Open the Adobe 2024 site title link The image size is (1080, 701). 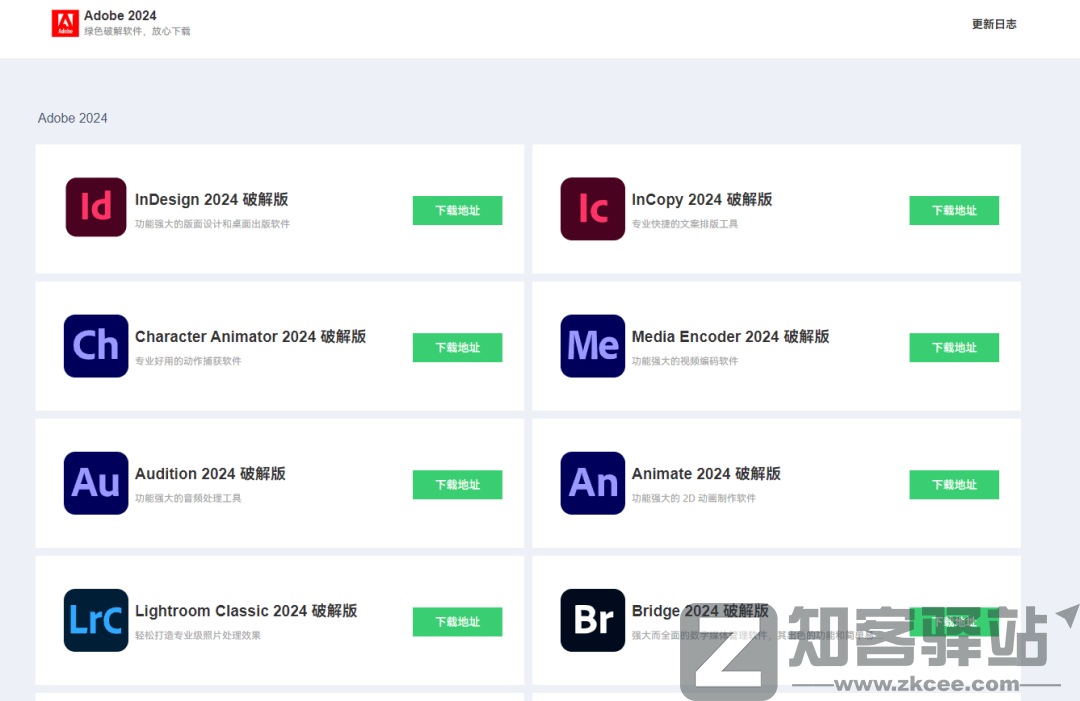click(x=120, y=16)
